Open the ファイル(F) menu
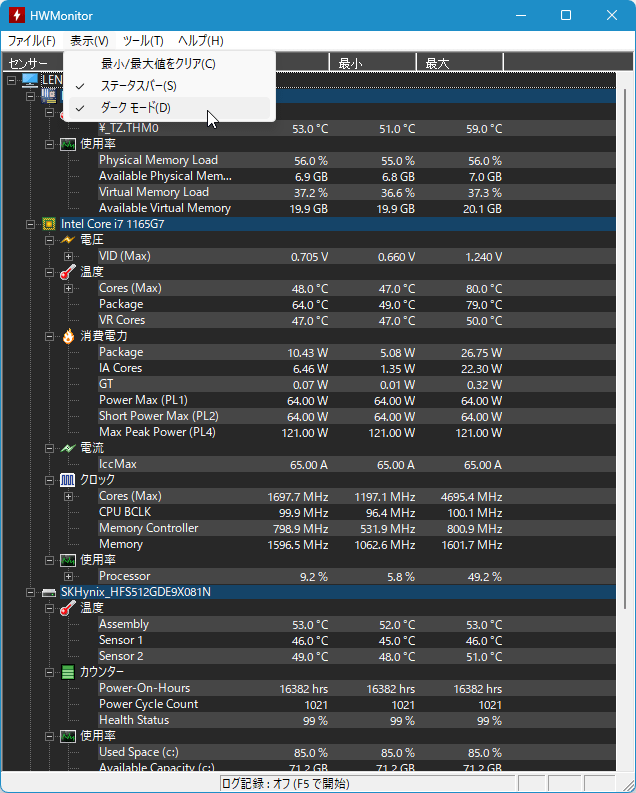This screenshot has width=636, height=793. pos(31,41)
